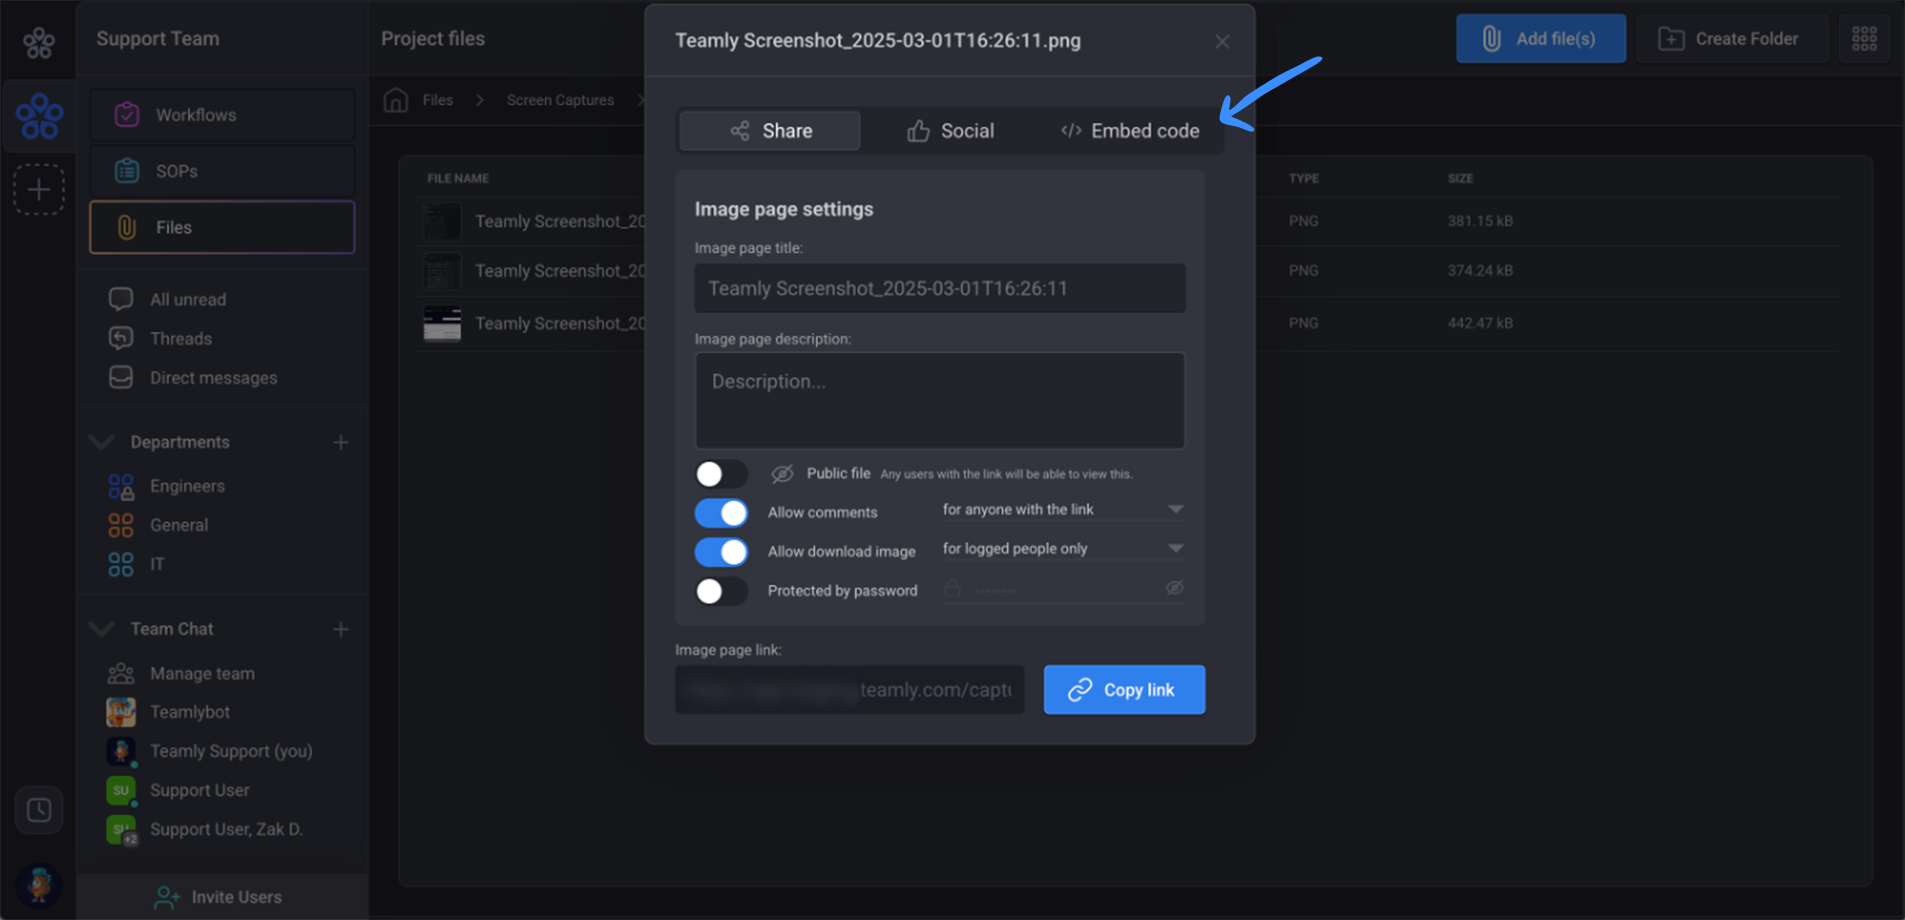Switch to the Embed code tab
This screenshot has height=920, width=1905.
[x=1130, y=131]
